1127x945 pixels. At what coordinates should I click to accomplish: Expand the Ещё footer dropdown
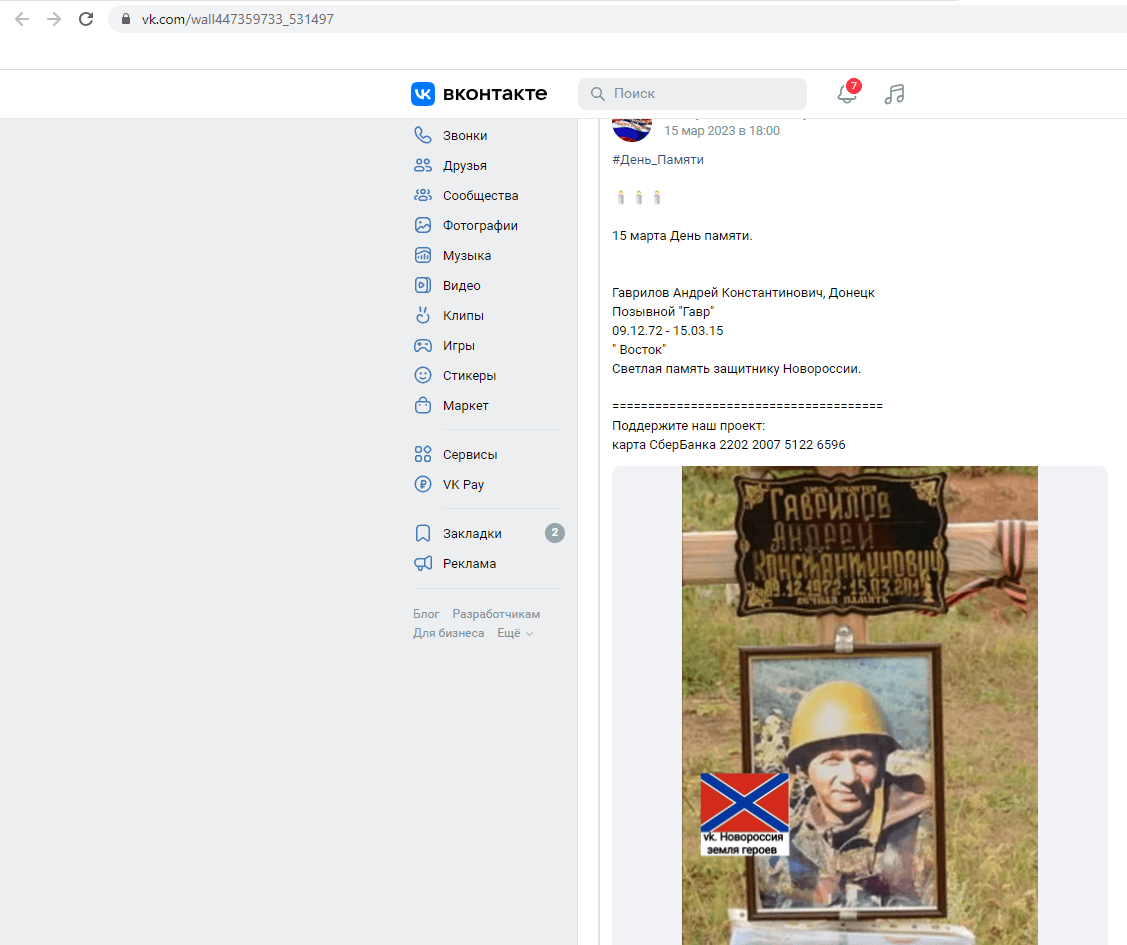coord(515,634)
